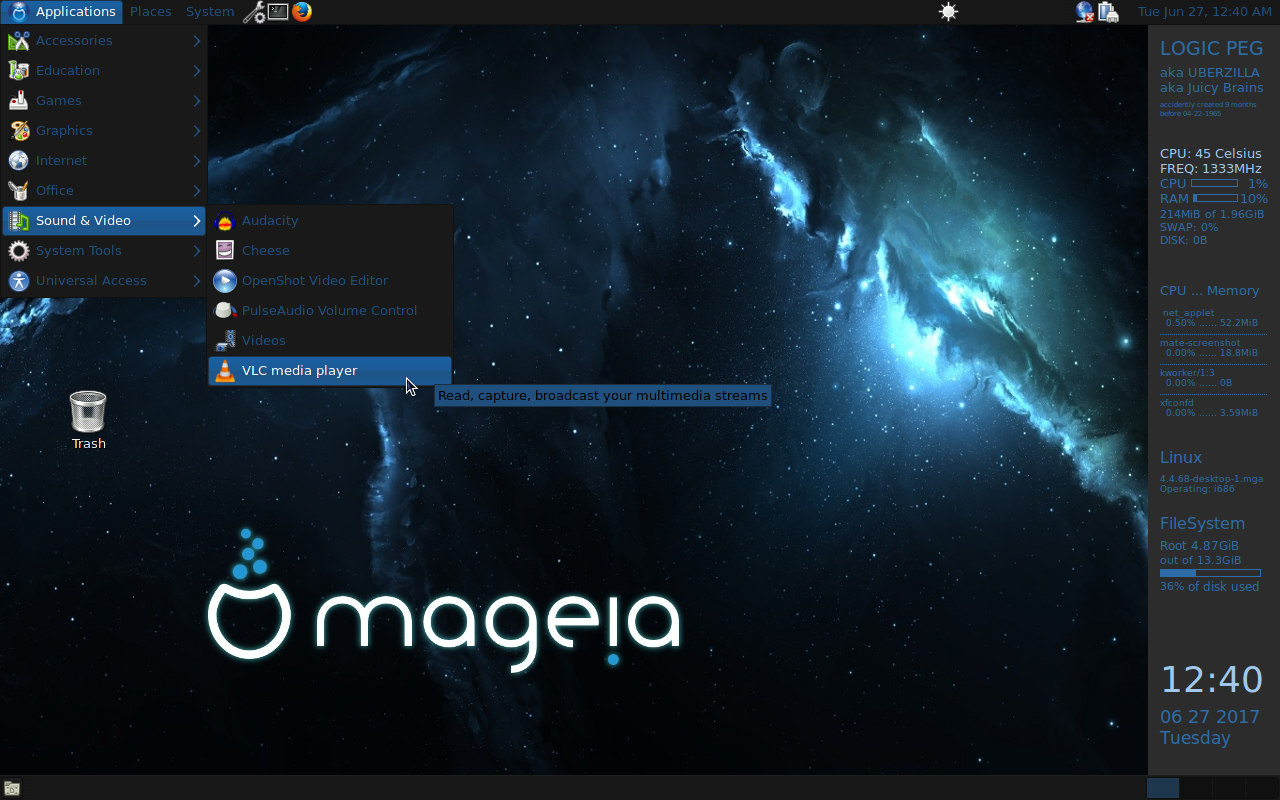Launch Firefox from the top panel
Screen dimensions: 1280x800
click(302, 12)
